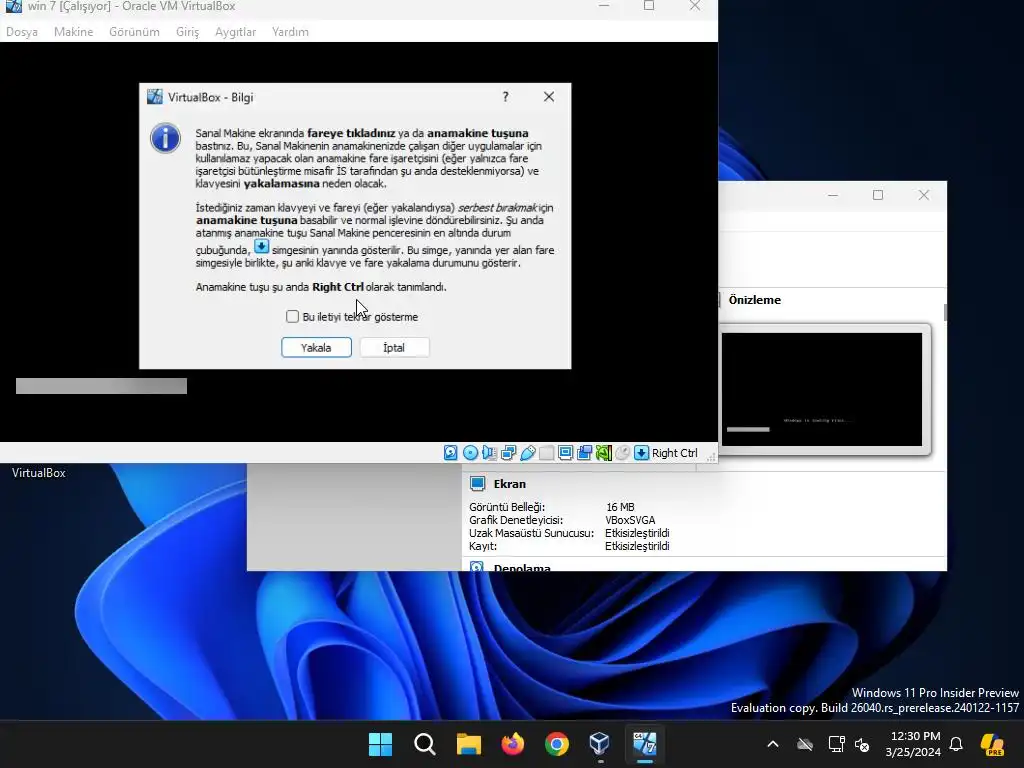
Task: Click the optical disc icon in VM status bar
Action: [x=470, y=453]
